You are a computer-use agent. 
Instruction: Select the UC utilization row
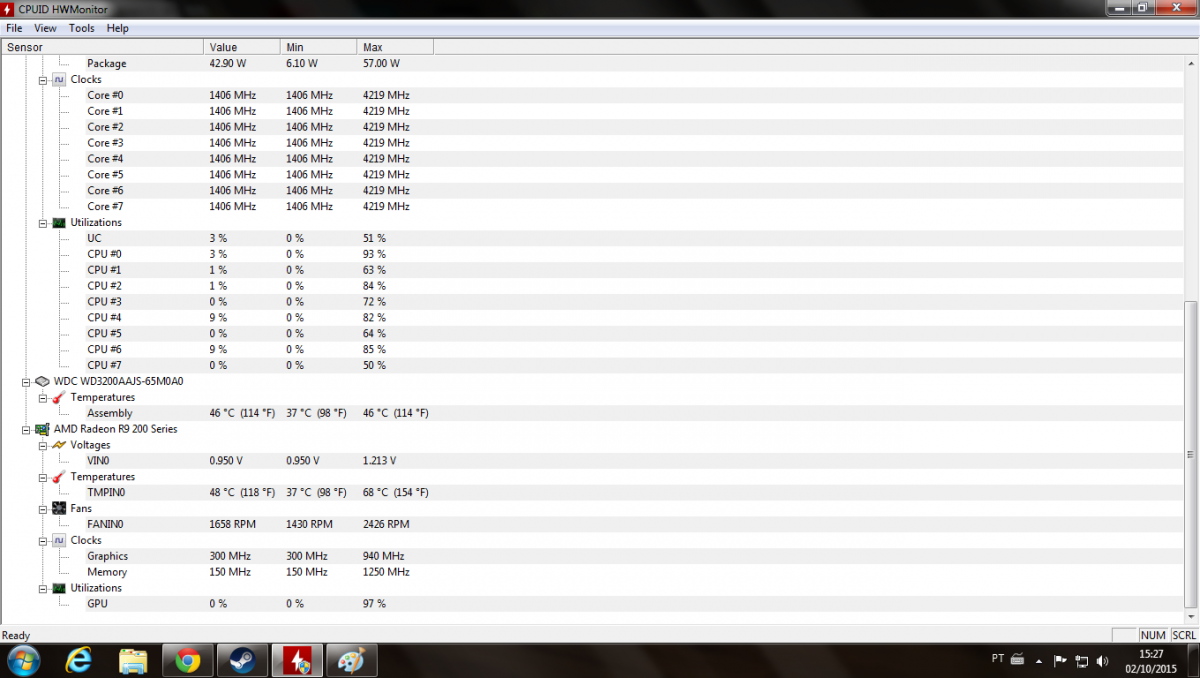click(x=591, y=238)
